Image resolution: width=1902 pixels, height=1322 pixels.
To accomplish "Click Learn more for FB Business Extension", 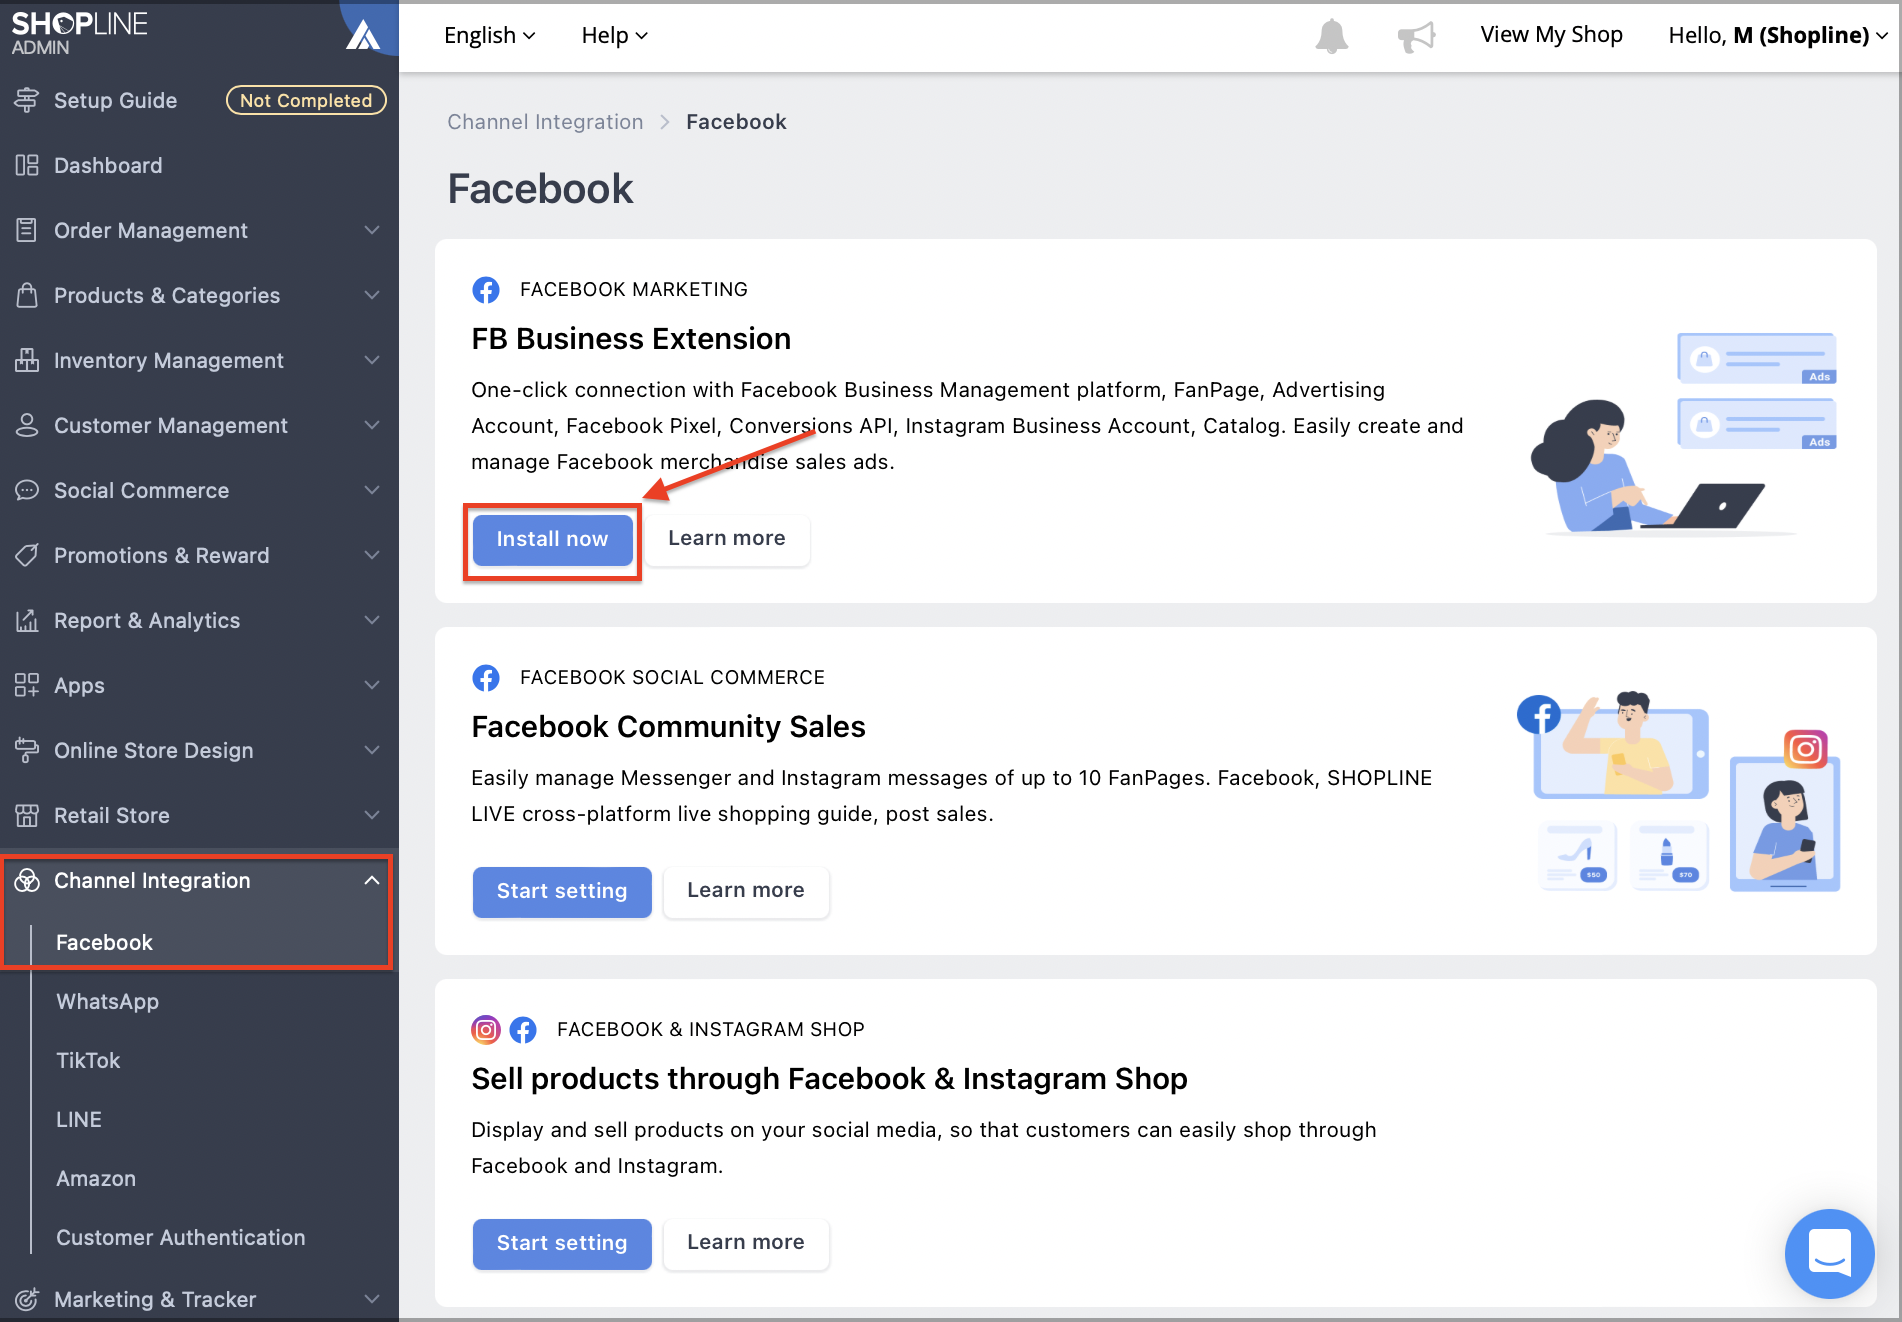I will coord(727,538).
